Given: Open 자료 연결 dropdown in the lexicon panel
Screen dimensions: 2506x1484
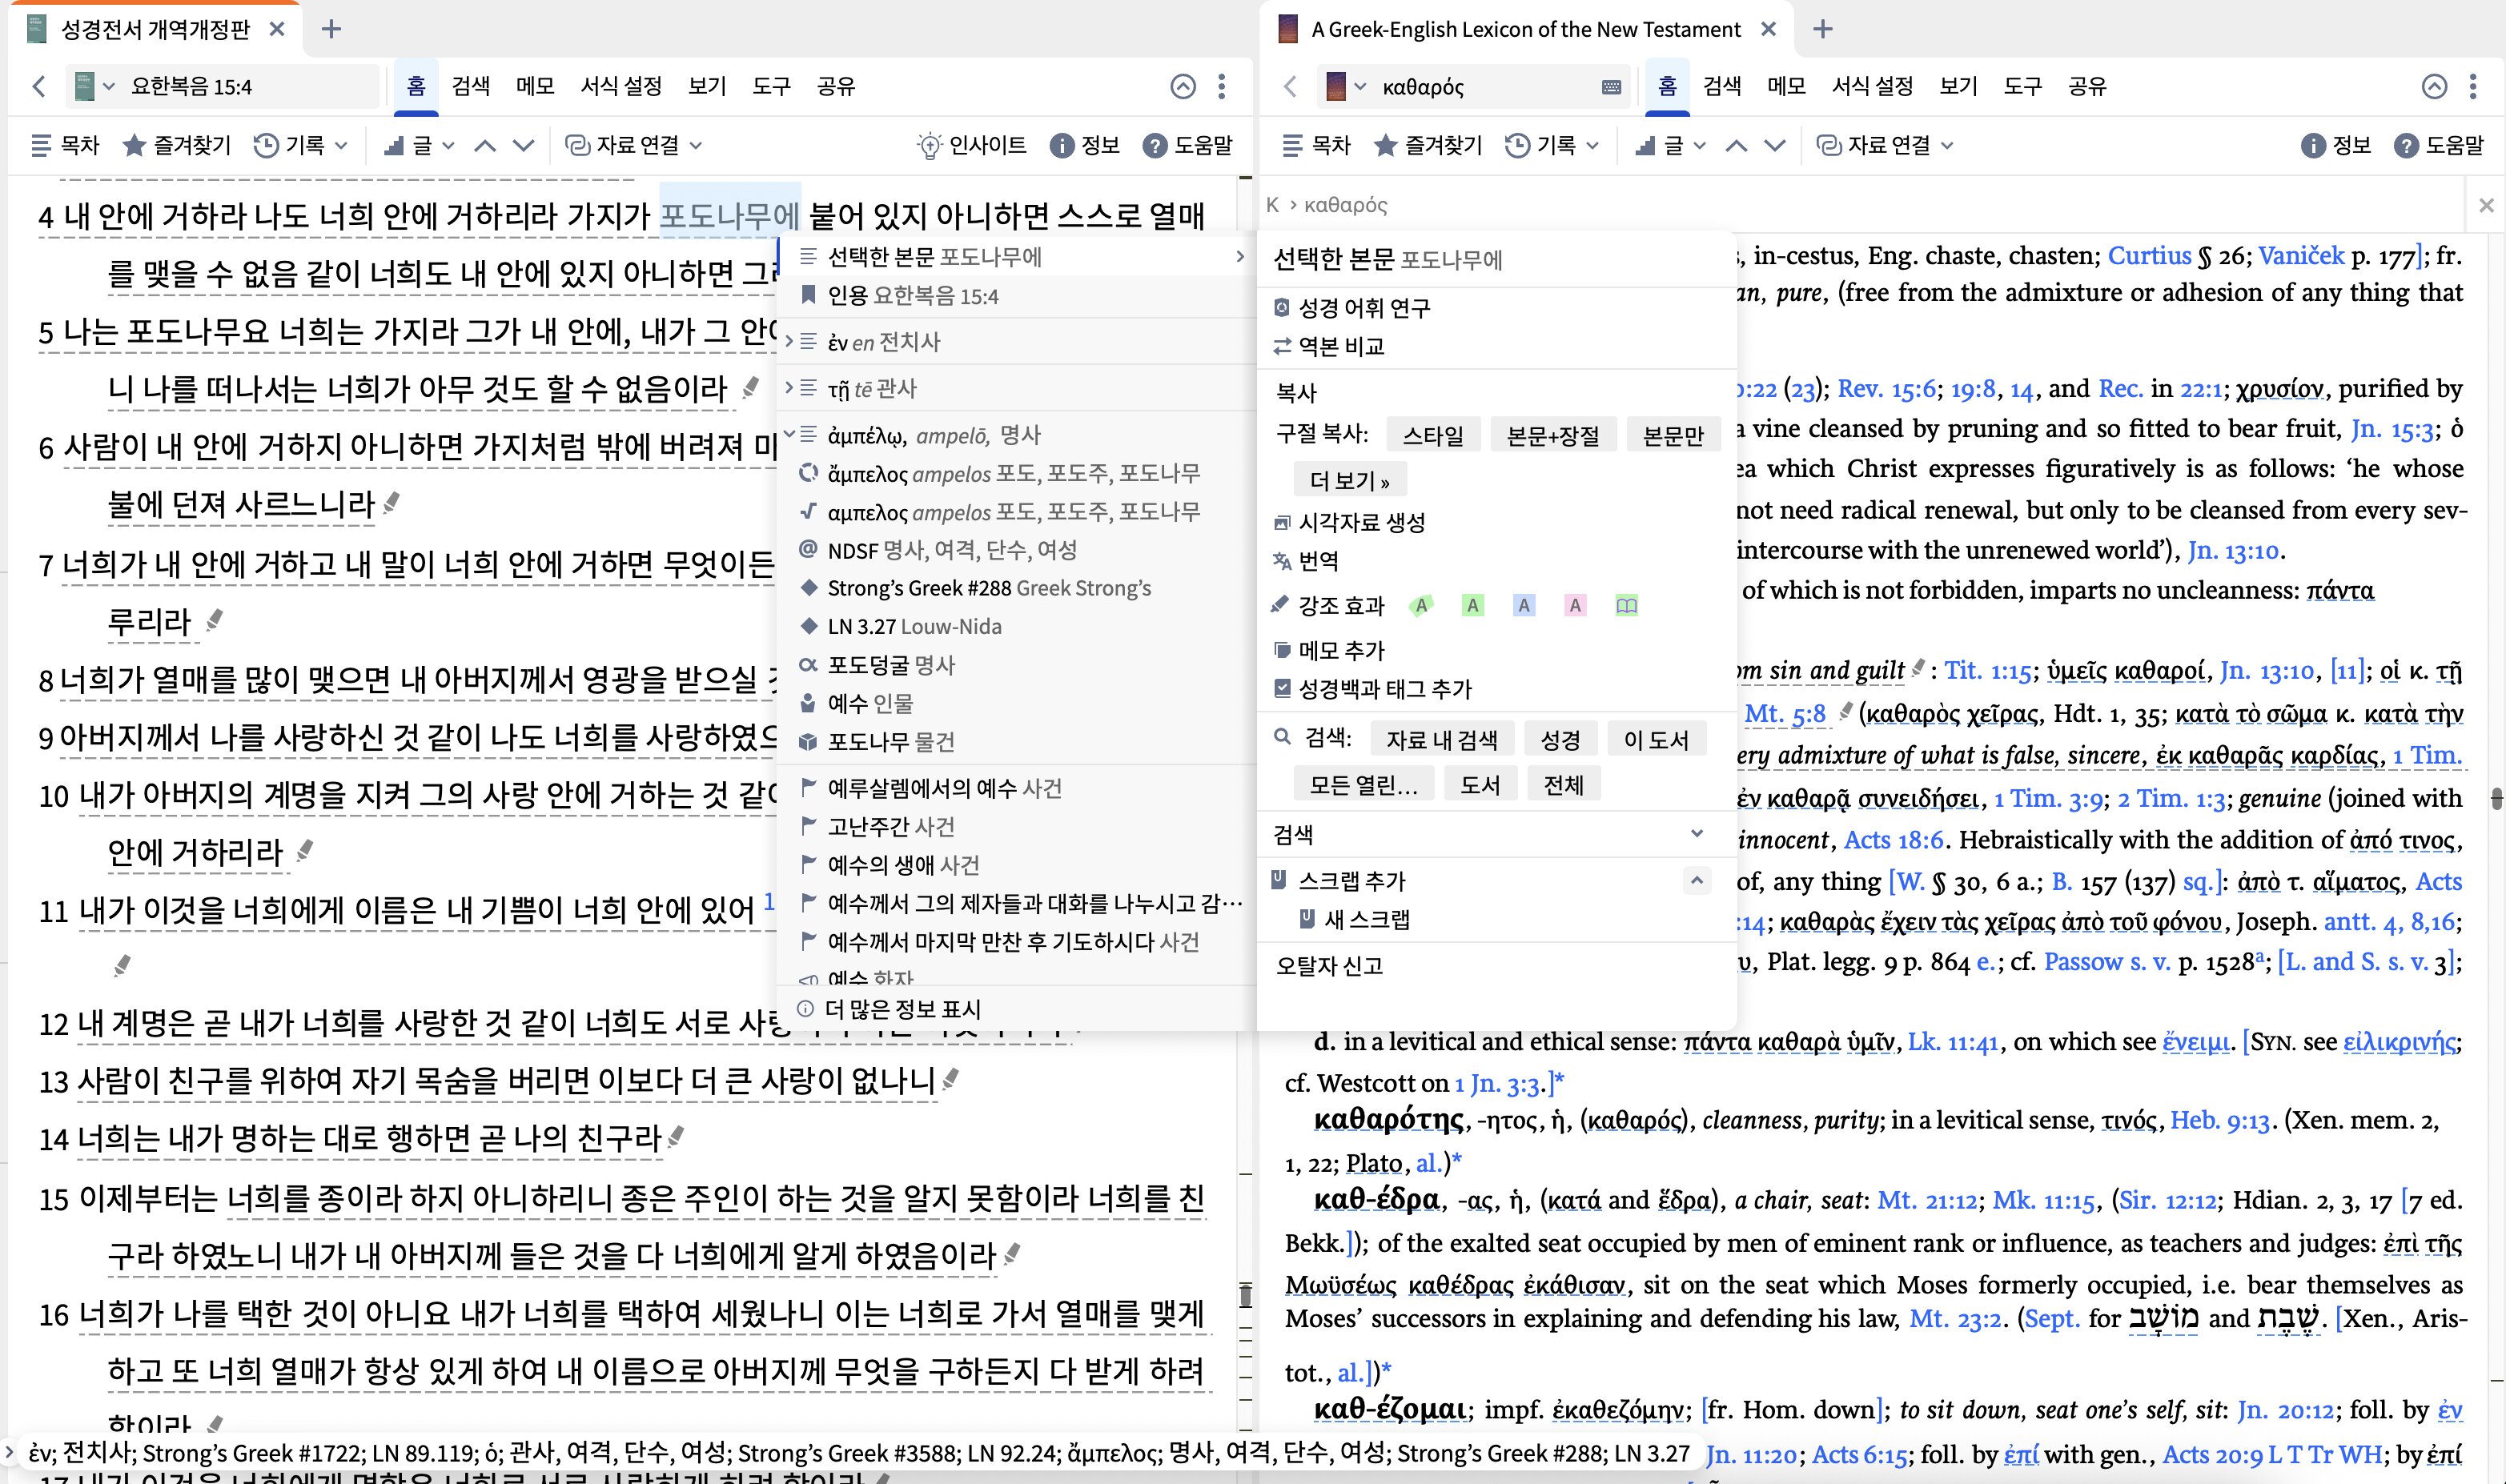Looking at the screenshot, I should (1885, 145).
